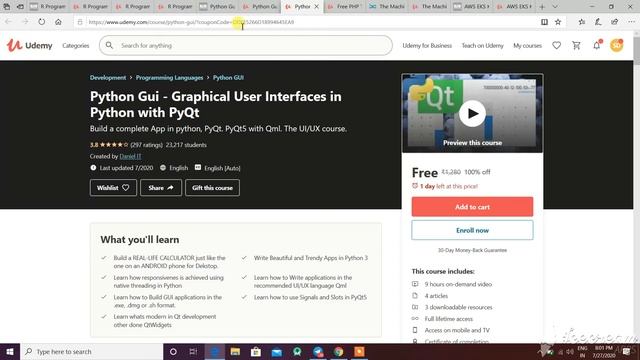Viewport: 640px width, 360px height.
Task: Open reading view icon in address bar
Action: coord(544,22)
